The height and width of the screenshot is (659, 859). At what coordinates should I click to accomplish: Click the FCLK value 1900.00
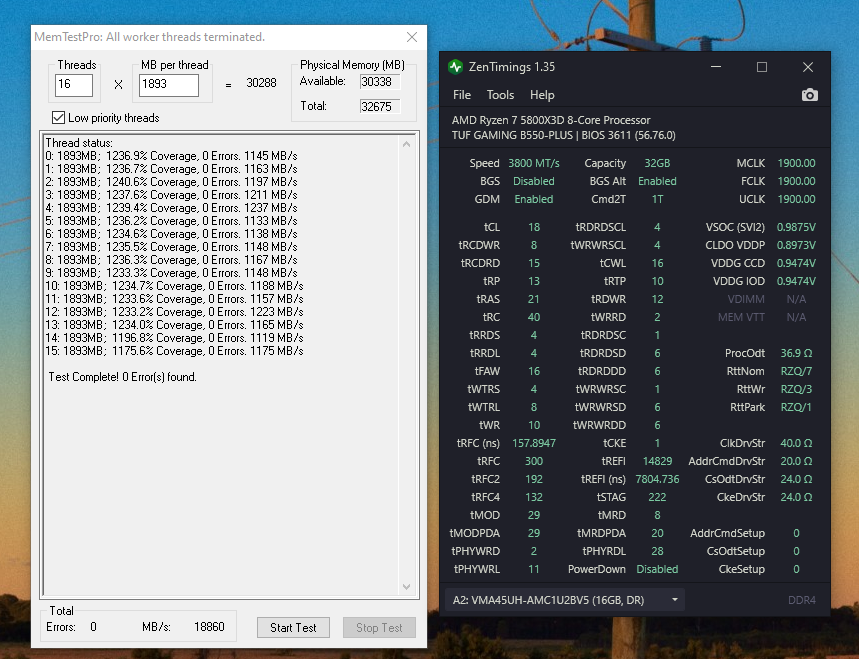click(x=797, y=181)
